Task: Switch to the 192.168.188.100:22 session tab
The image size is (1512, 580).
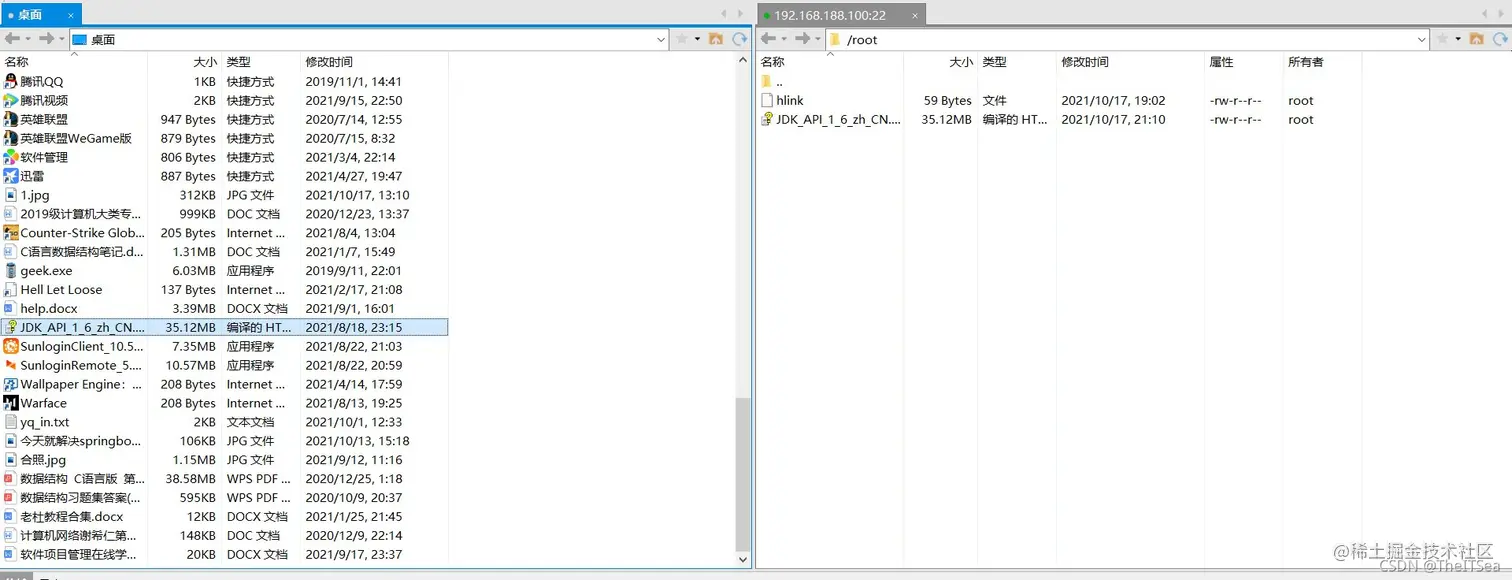Action: click(x=841, y=15)
